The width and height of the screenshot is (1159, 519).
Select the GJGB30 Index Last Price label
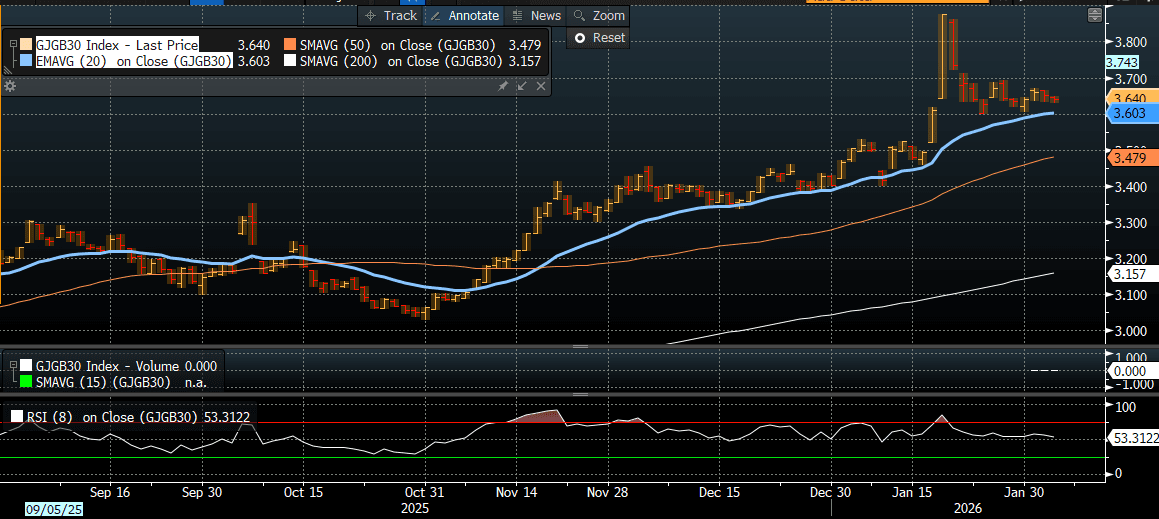(x=117, y=45)
